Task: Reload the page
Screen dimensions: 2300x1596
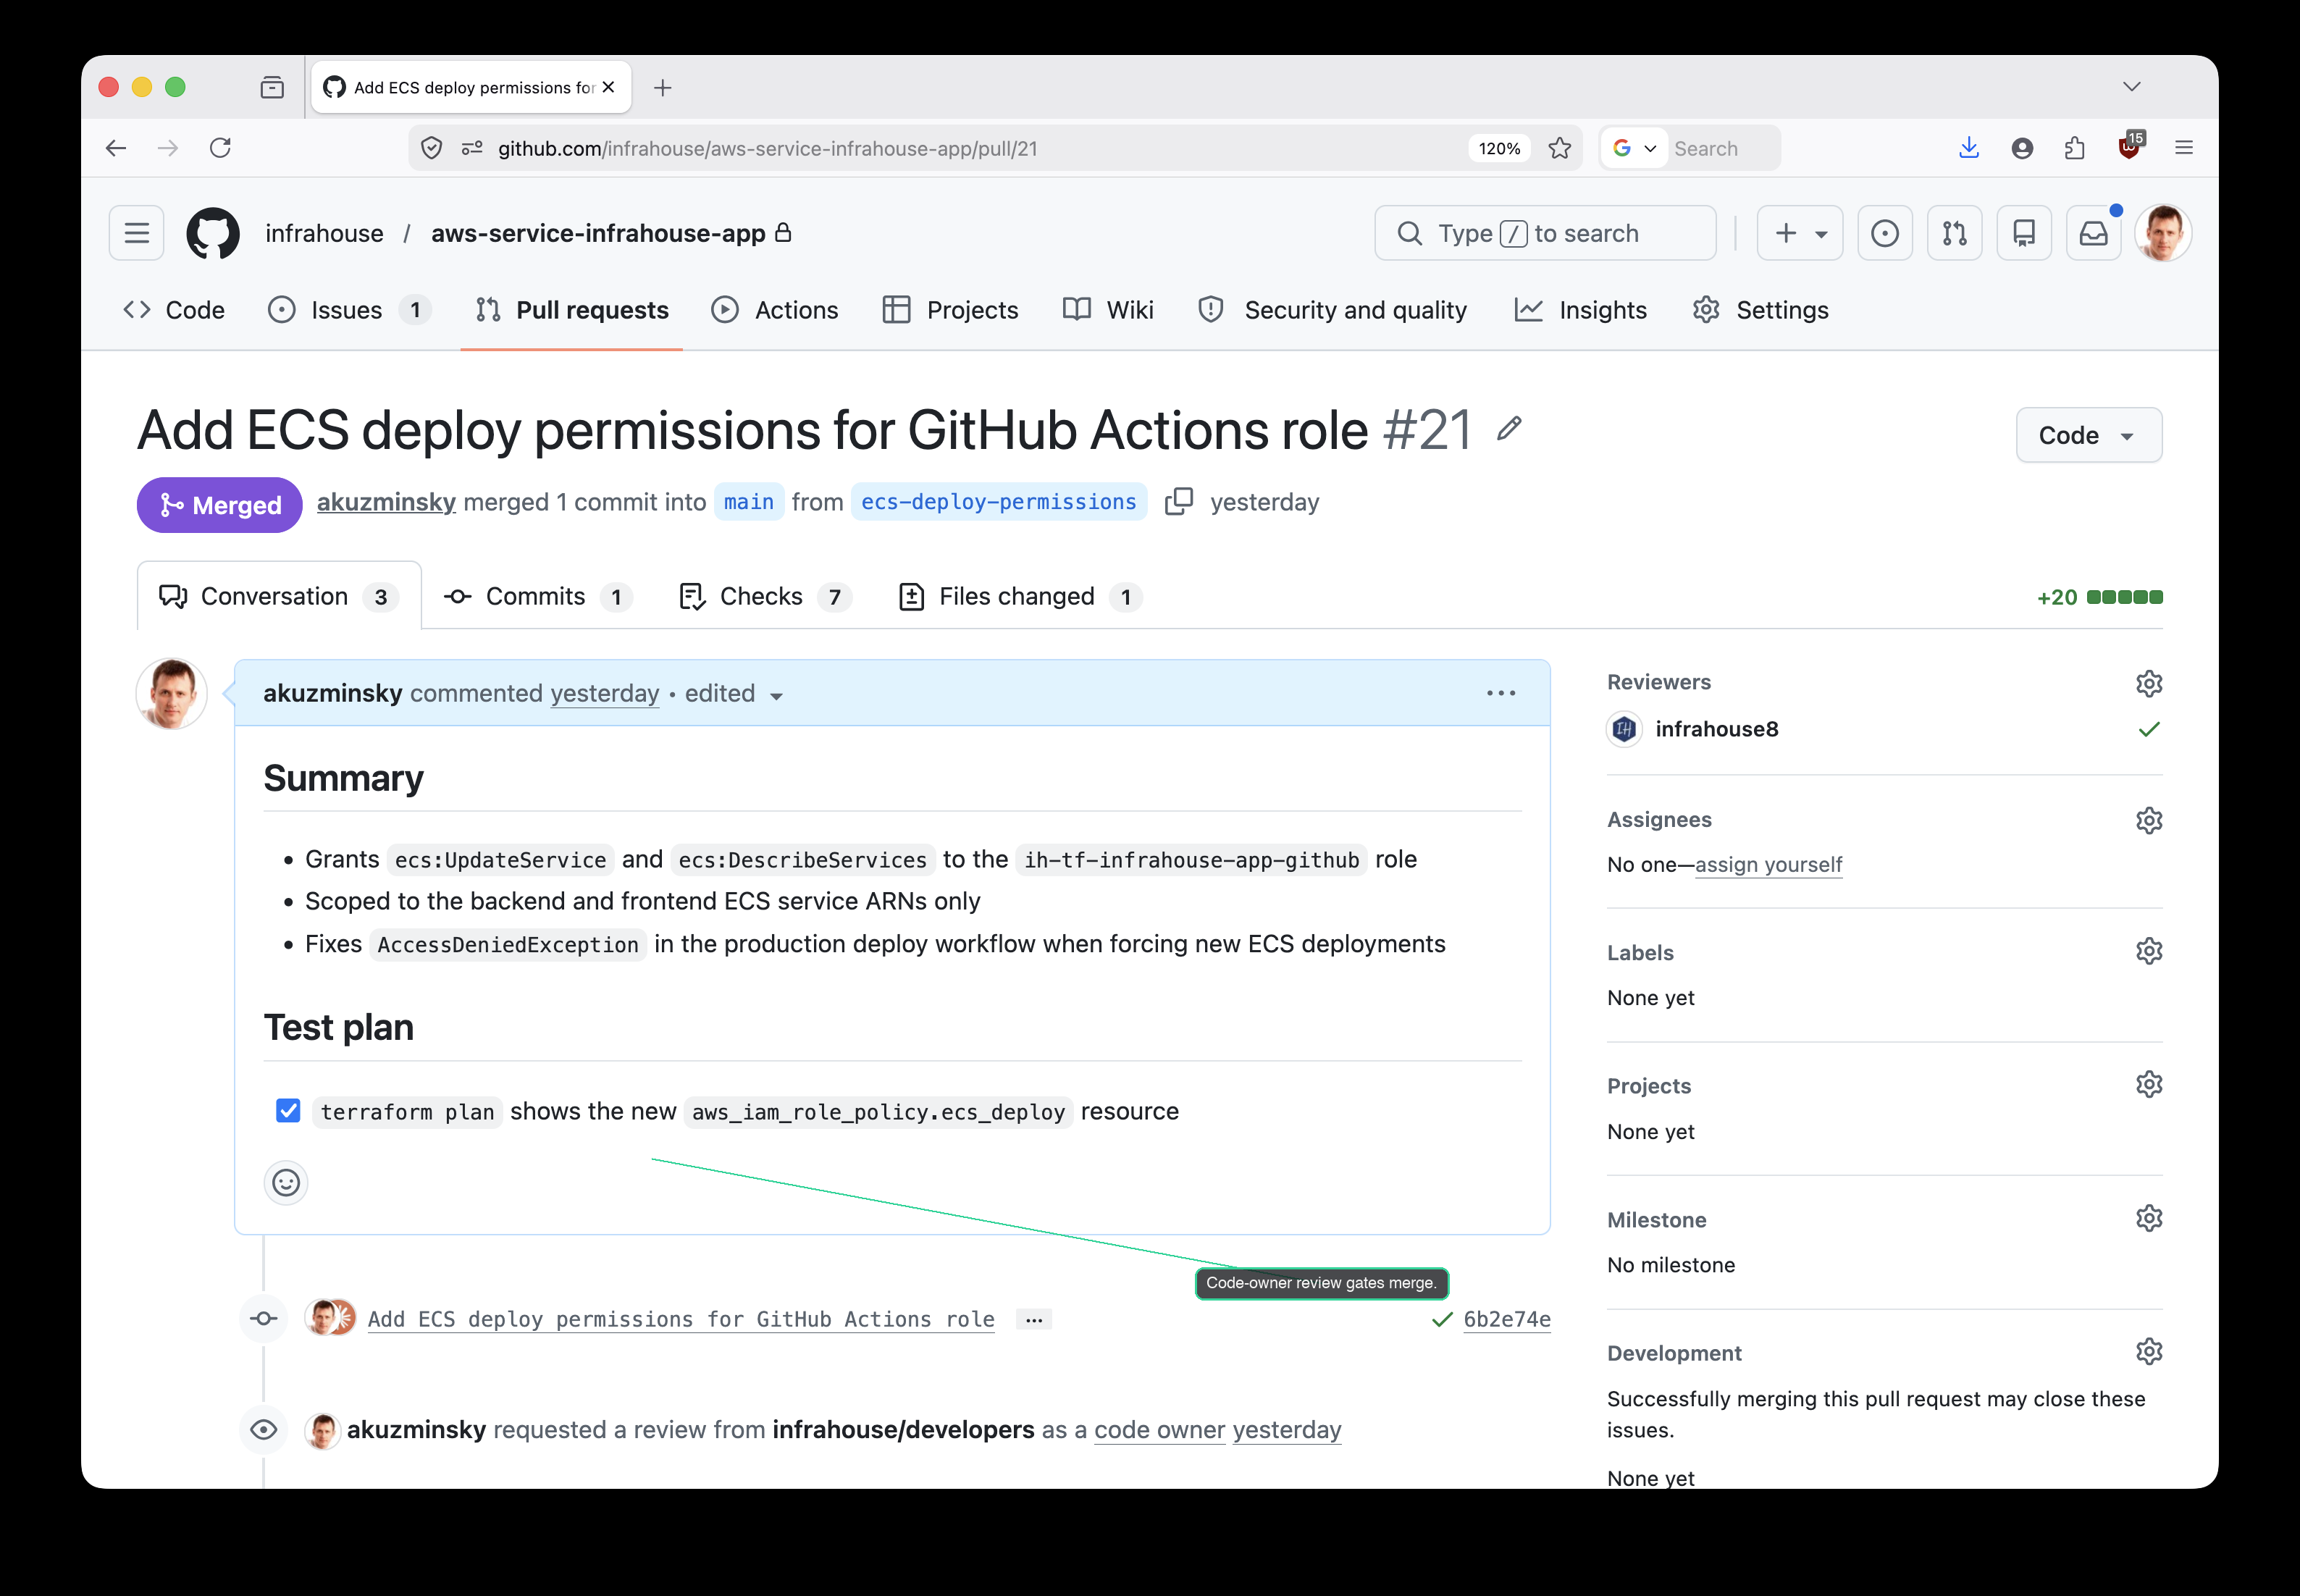Action: coord(221,148)
